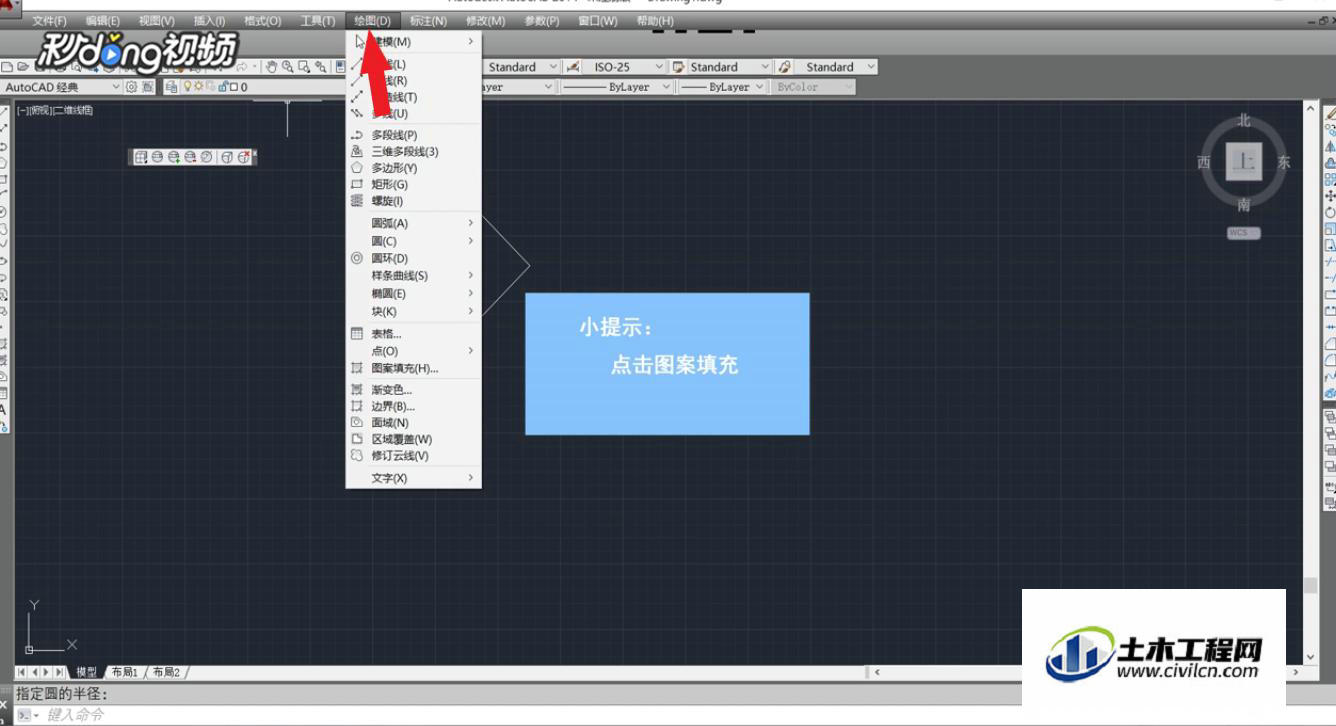Open the Format (格式) menu
The width and height of the screenshot is (1336, 726).
coord(262,21)
